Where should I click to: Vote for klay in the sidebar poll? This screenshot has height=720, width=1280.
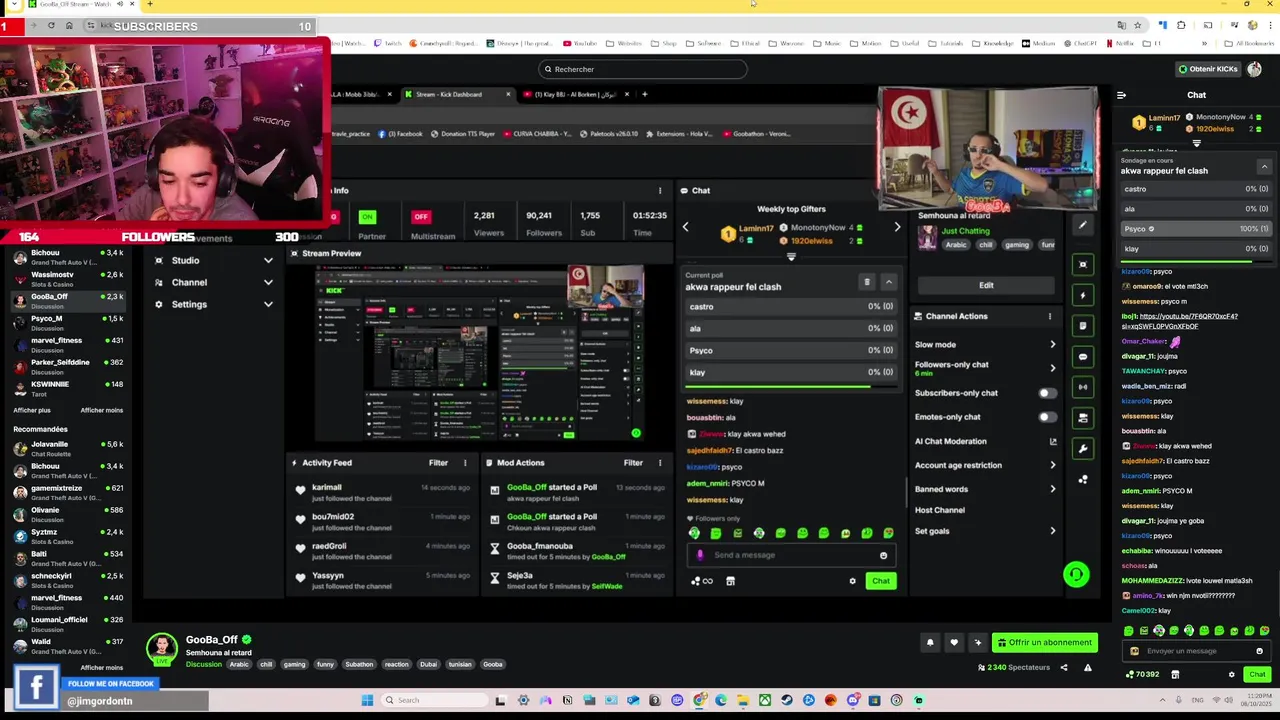pyautogui.click(x=1196, y=249)
